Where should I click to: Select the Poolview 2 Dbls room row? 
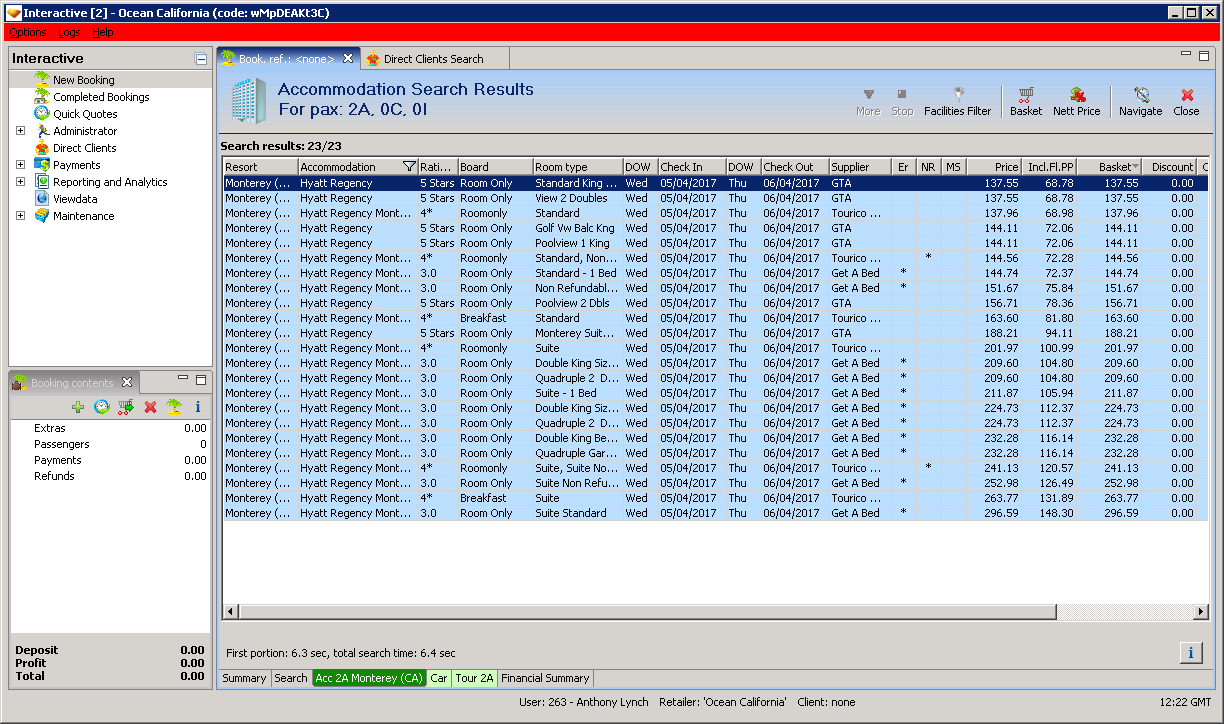click(715, 303)
